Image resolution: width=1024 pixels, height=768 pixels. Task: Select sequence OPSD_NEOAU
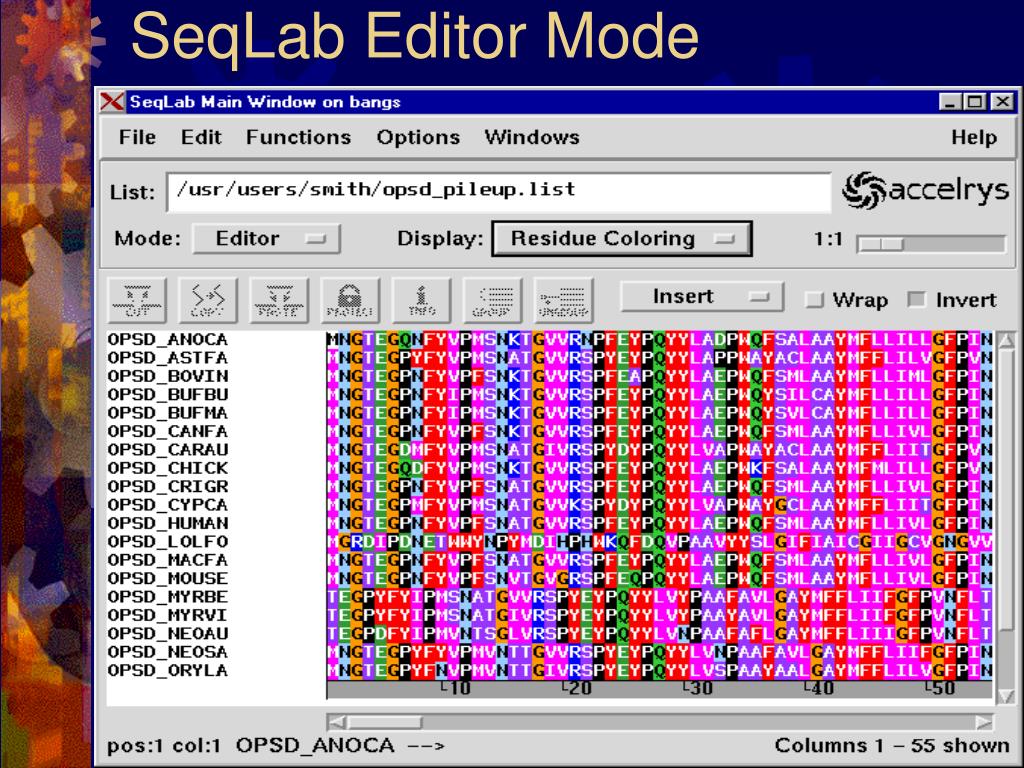(x=168, y=633)
